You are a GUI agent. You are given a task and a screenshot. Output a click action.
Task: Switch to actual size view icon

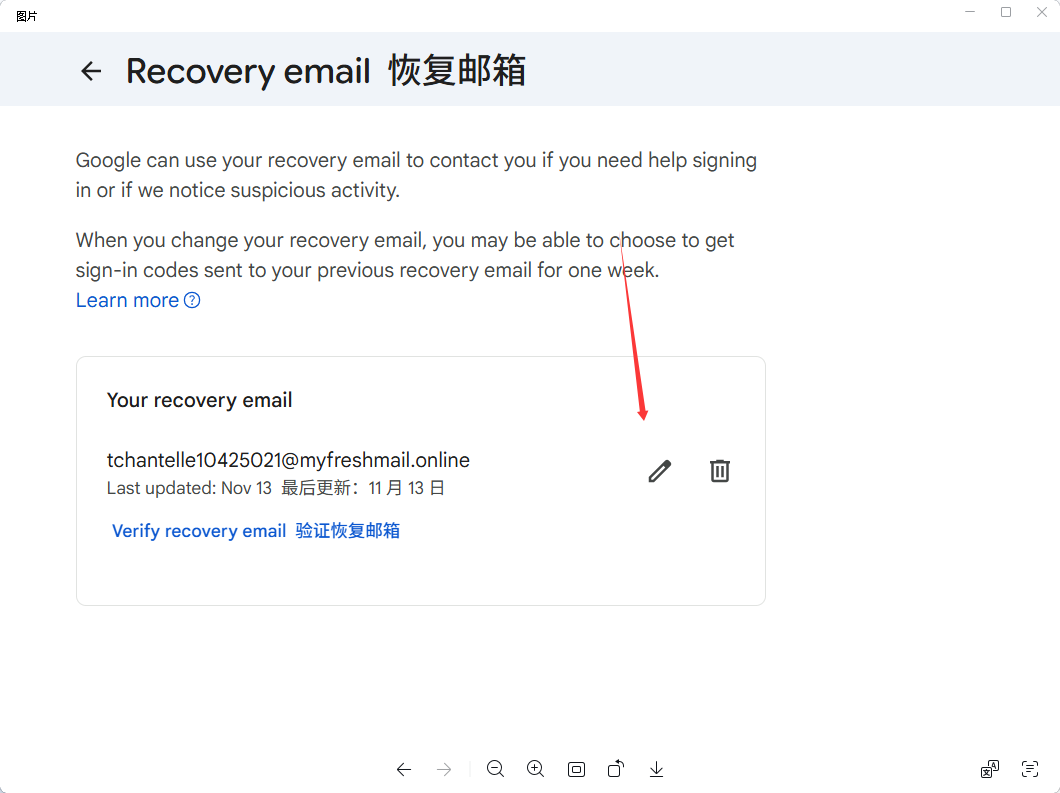coord(577,769)
